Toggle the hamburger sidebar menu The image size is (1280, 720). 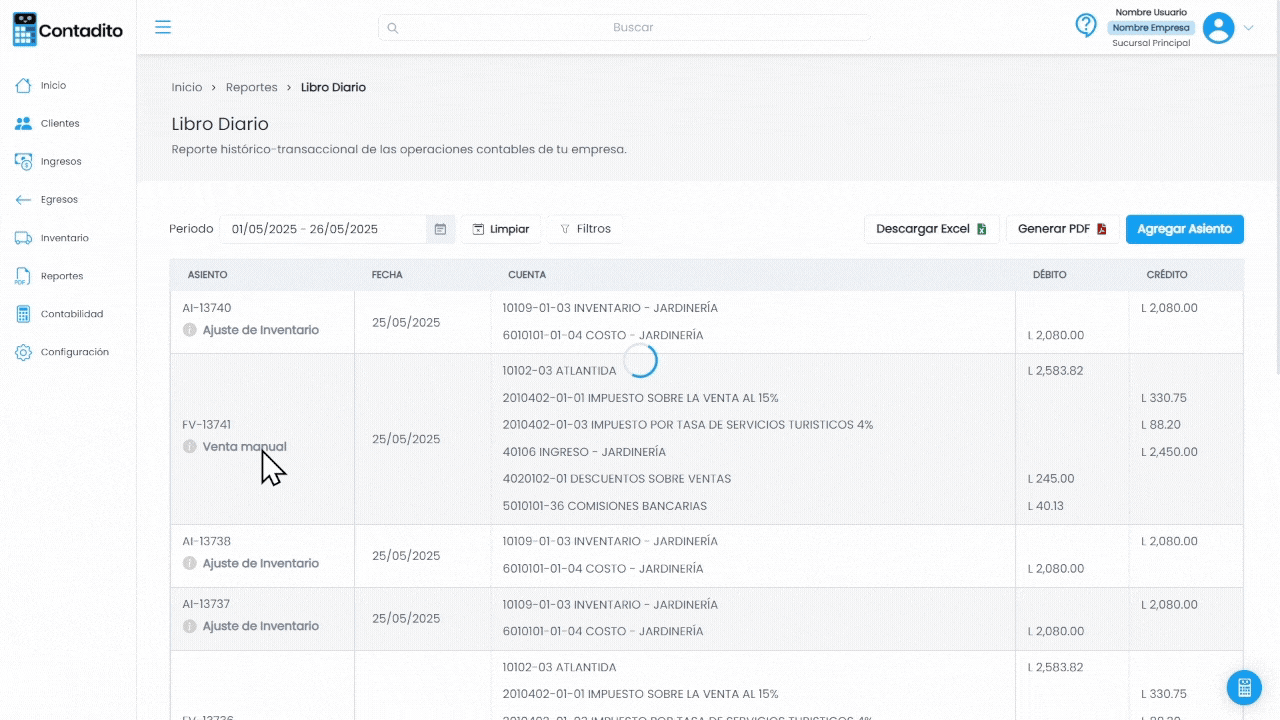pos(163,27)
